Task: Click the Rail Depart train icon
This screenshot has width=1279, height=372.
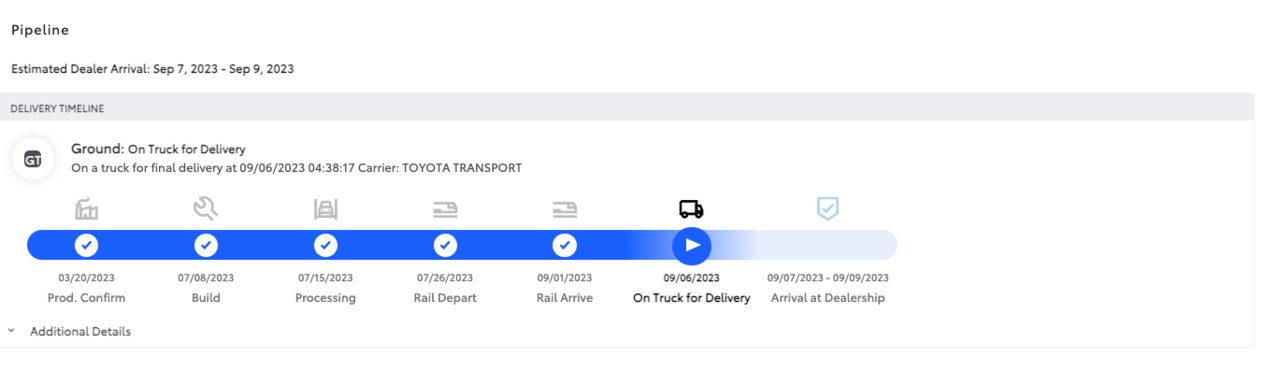Action: [445, 209]
